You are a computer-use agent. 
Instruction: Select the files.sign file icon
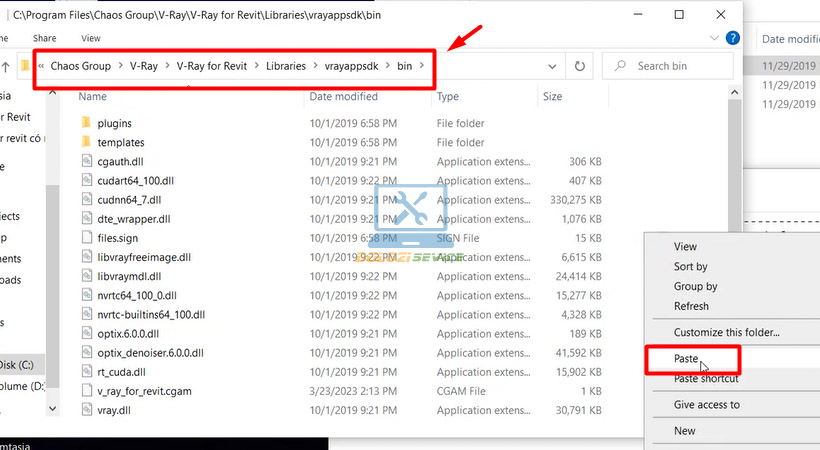(x=87, y=238)
